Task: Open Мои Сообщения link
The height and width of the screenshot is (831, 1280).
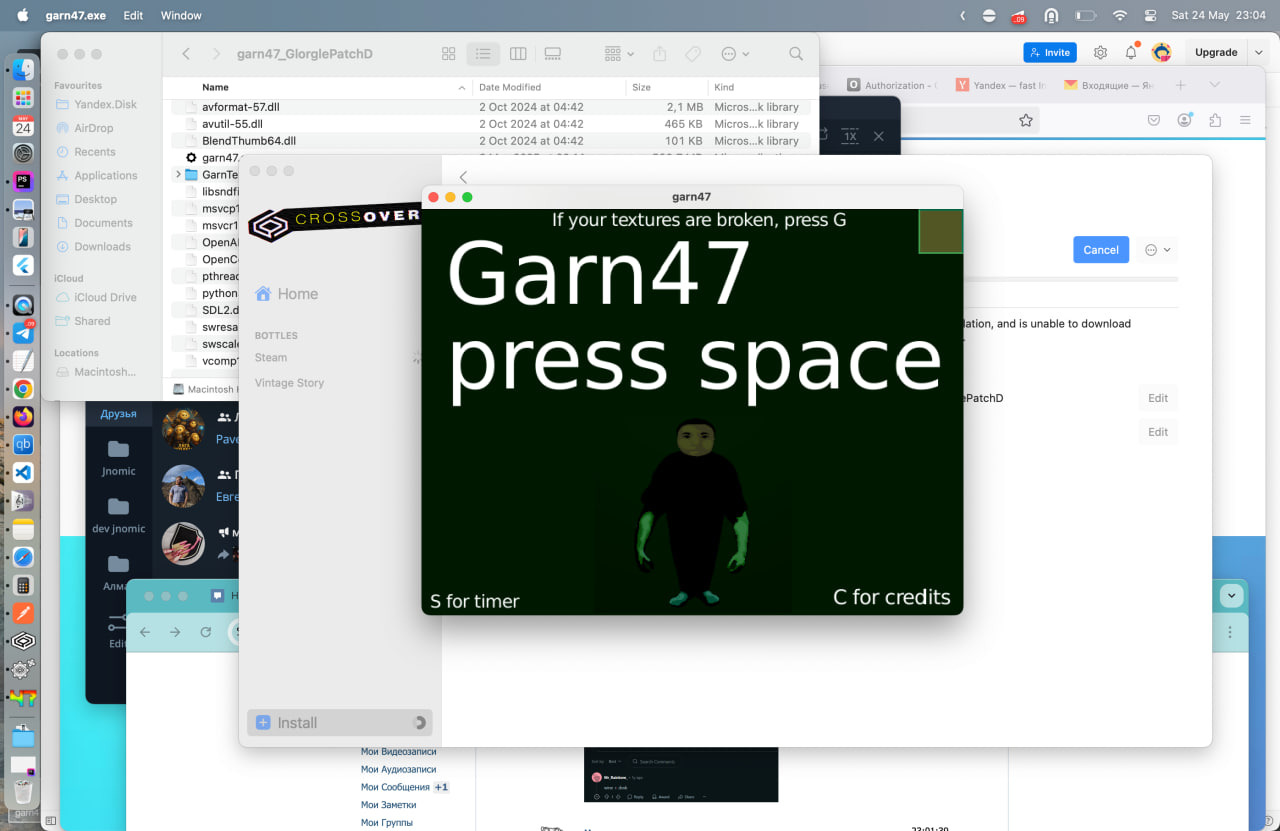Action: pyautogui.click(x=396, y=787)
